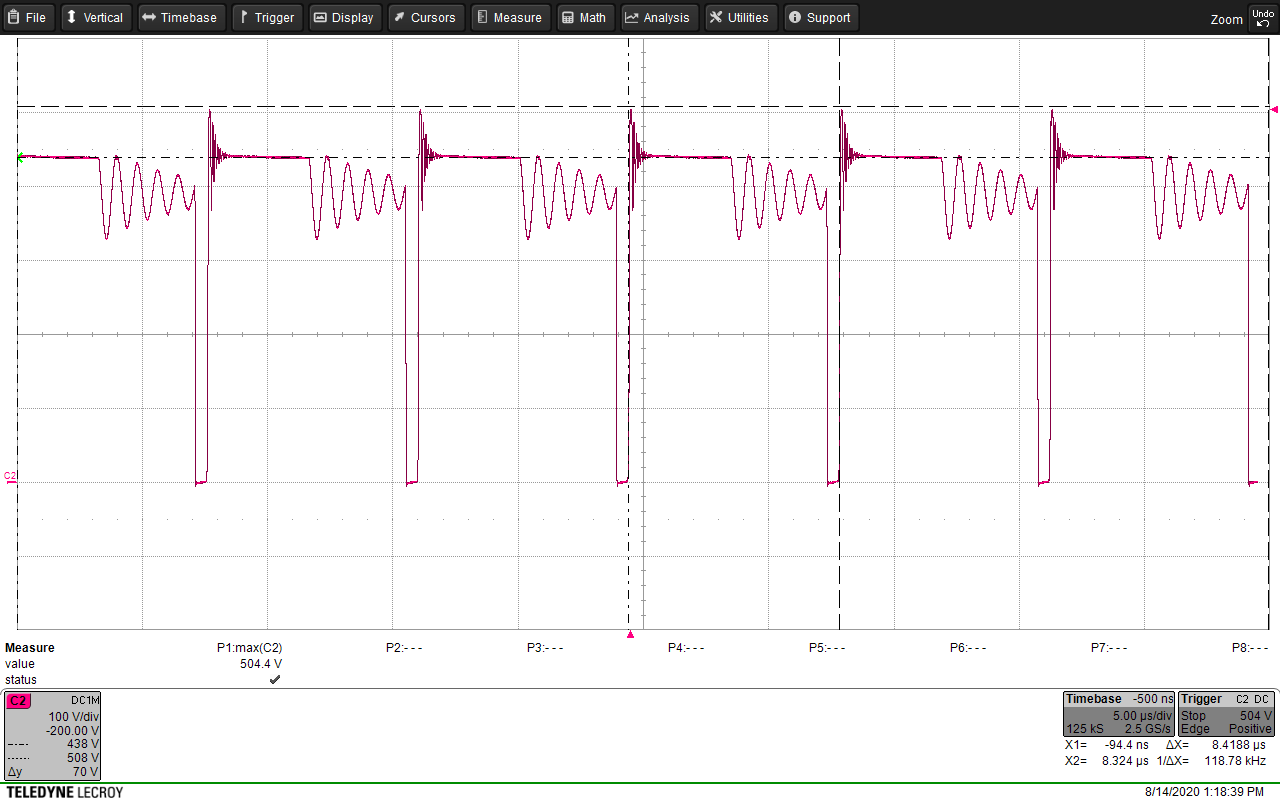The image size is (1280, 800).
Task: Click the X1 -94.4 ns cursor readout
Action: [1105, 746]
